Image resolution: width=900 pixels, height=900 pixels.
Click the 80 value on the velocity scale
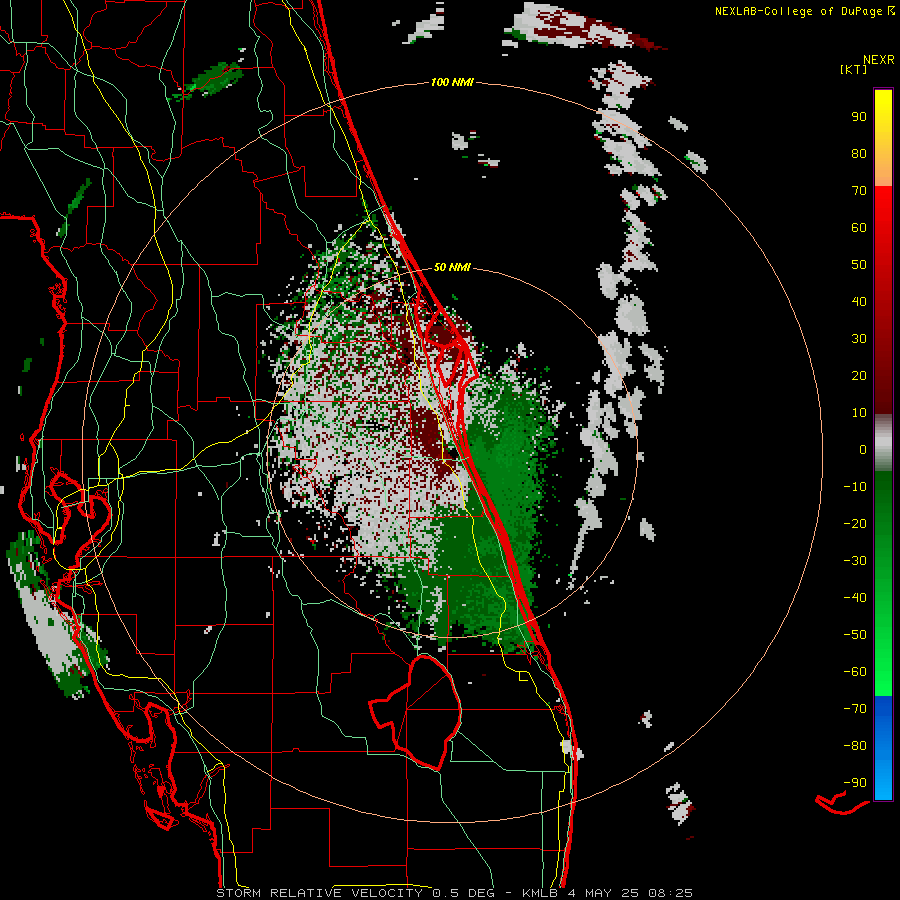click(x=859, y=154)
